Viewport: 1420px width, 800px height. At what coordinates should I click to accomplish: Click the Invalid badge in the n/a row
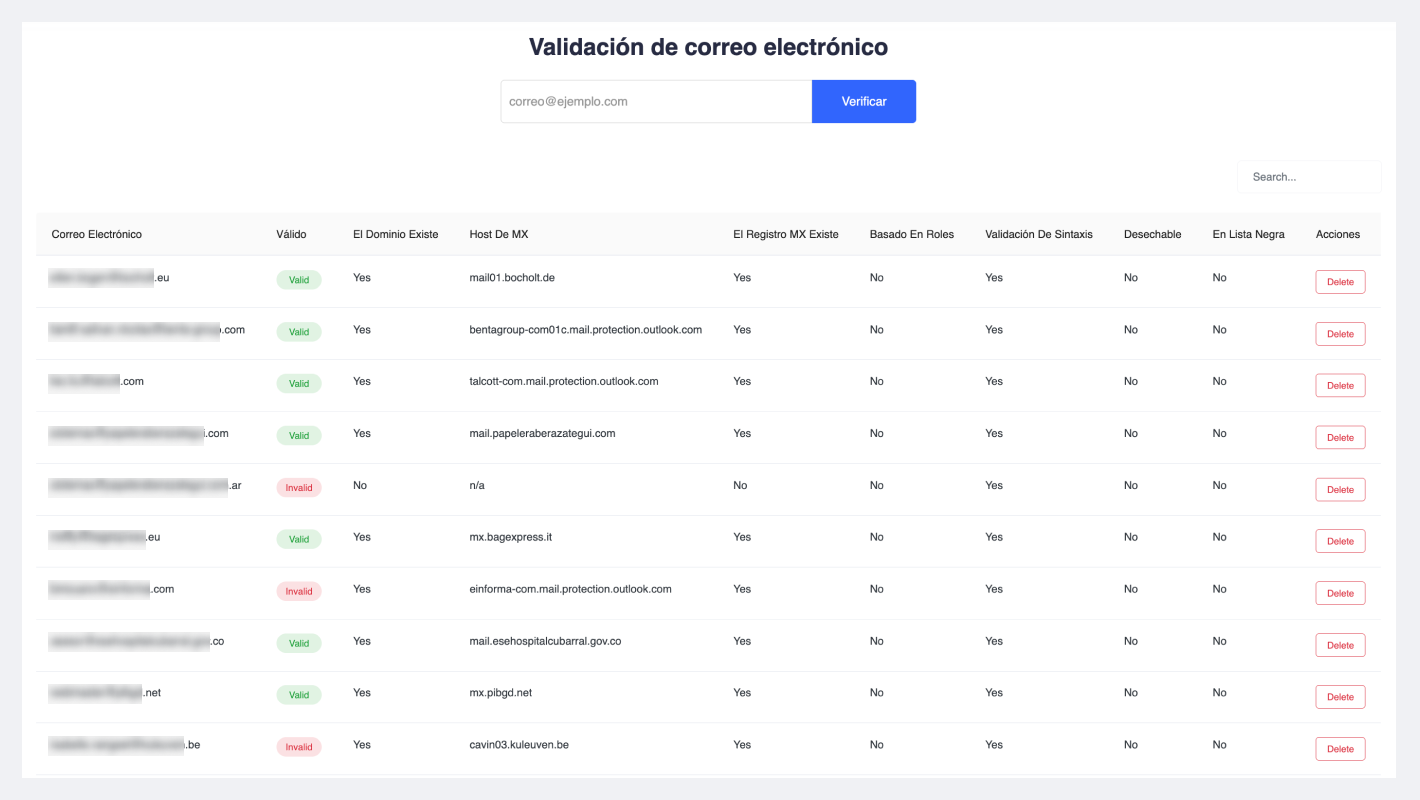[x=298, y=488]
